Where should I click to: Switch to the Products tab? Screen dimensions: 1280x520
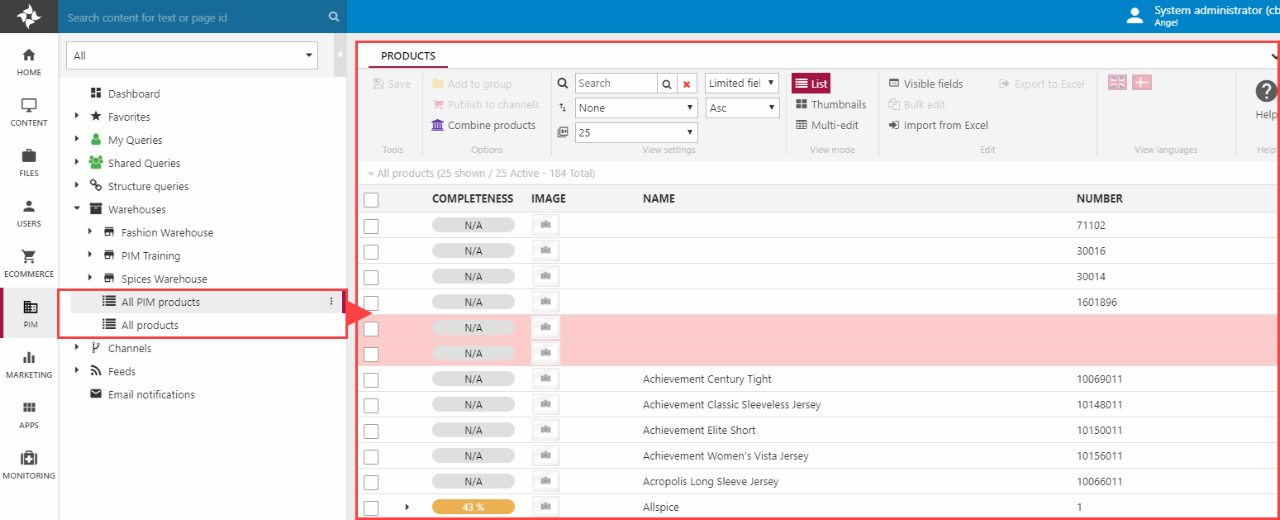(408, 56)
